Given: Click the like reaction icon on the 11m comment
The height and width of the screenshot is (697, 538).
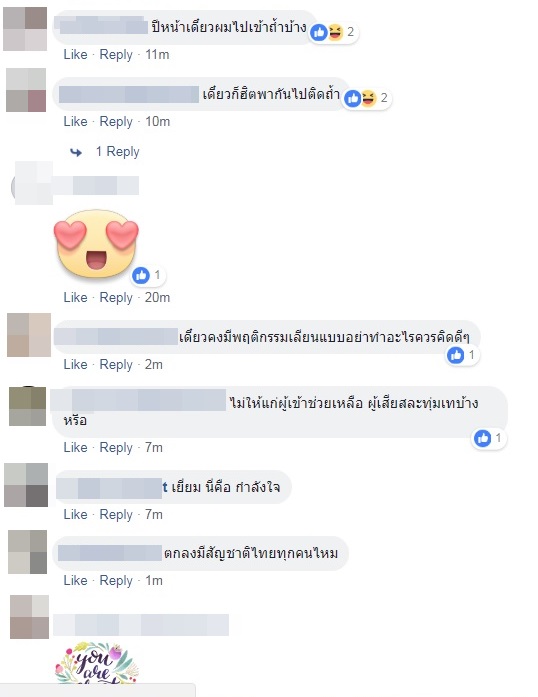Looking at the screenshot, I should pyautogui.click(x=319, y=32).
